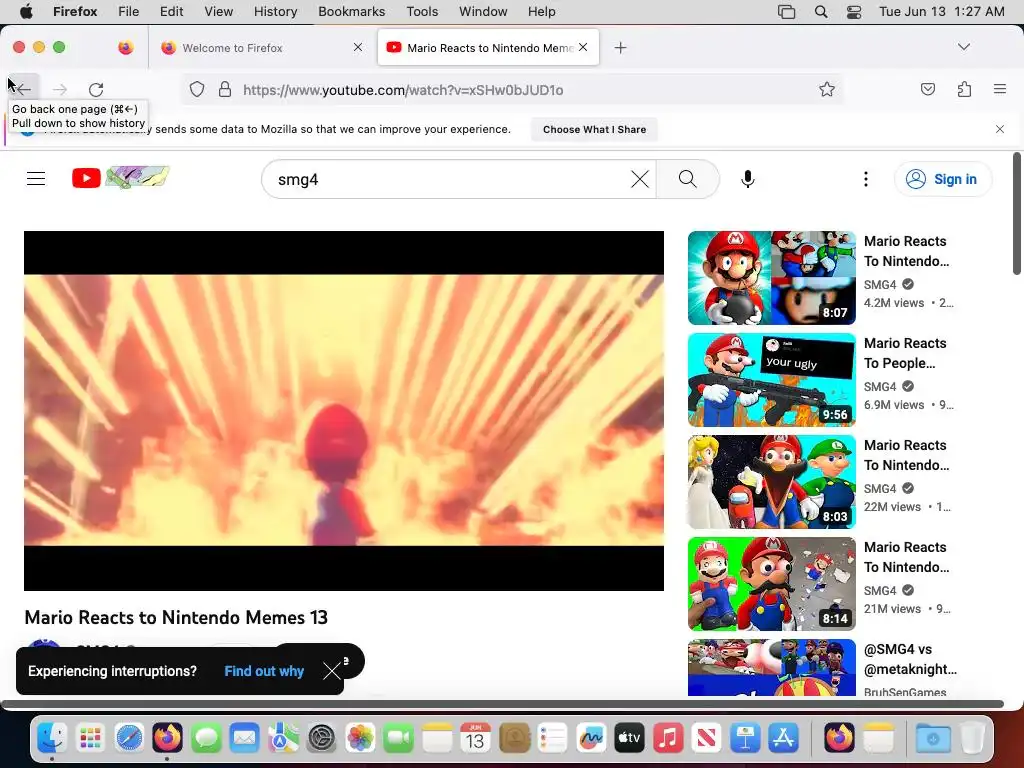Click the site security padlock icon
This screenshot has height=768, width=1024.
225,89
